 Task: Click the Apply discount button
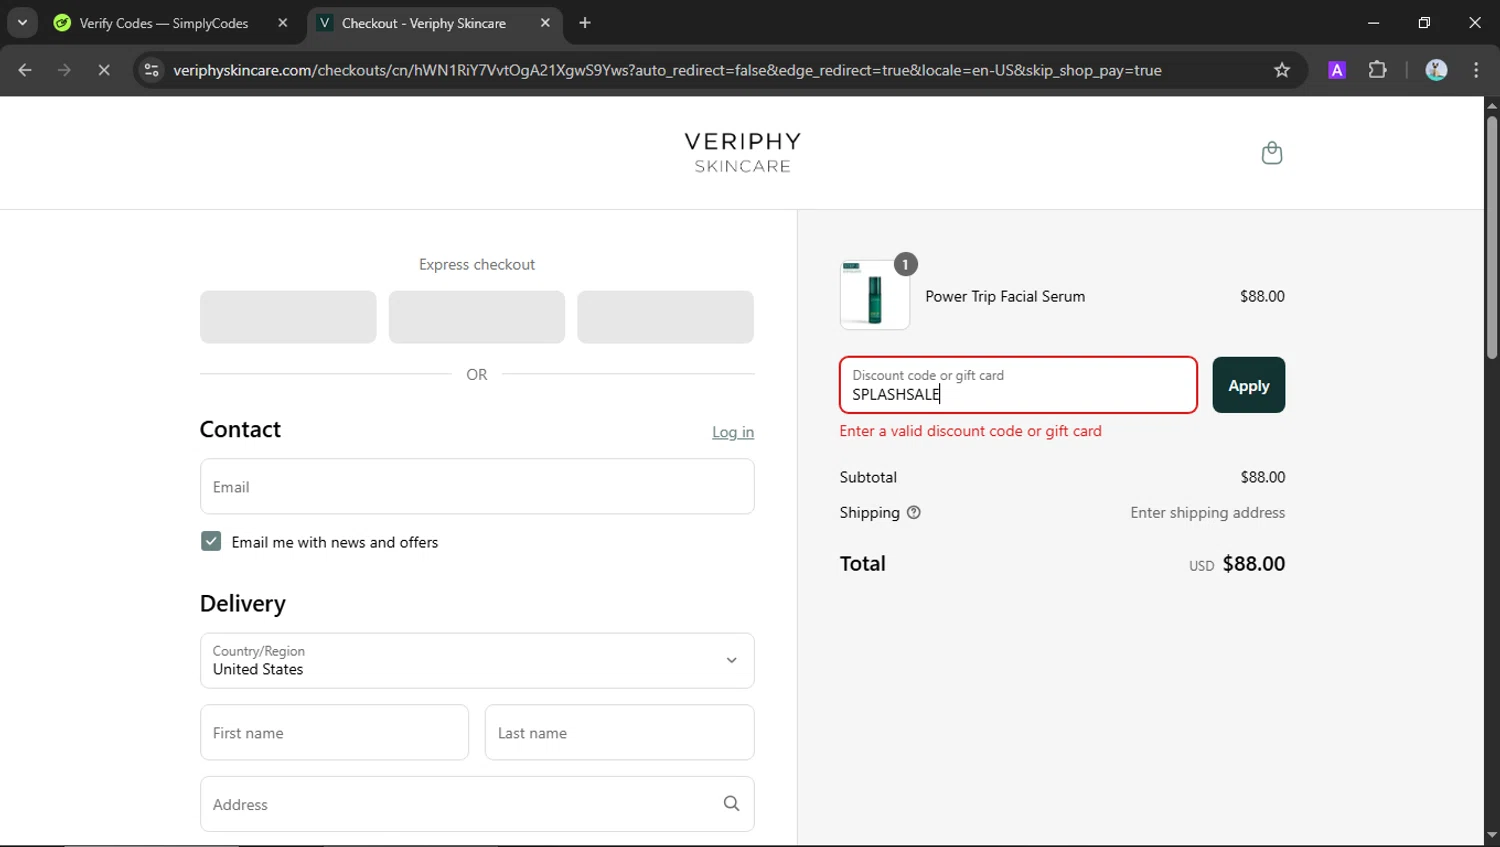[x=1248, y=385]
